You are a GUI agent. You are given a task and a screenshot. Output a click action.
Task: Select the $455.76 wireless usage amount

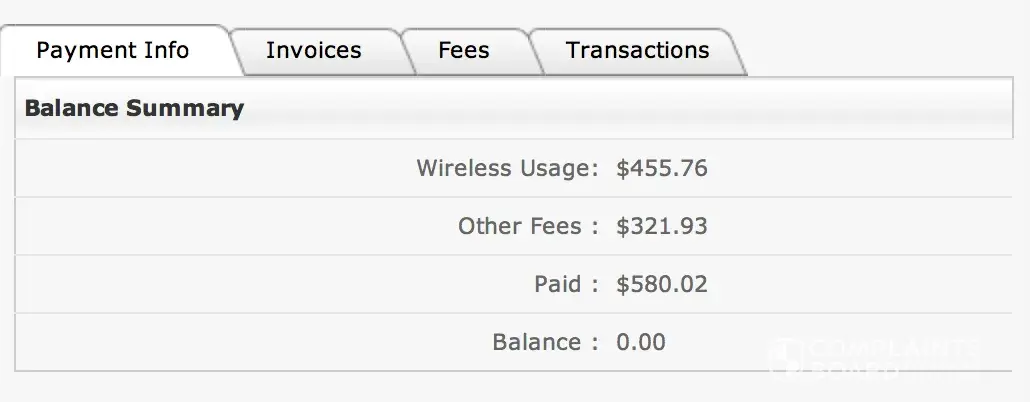pyautogui.click(x=662, y=168)
